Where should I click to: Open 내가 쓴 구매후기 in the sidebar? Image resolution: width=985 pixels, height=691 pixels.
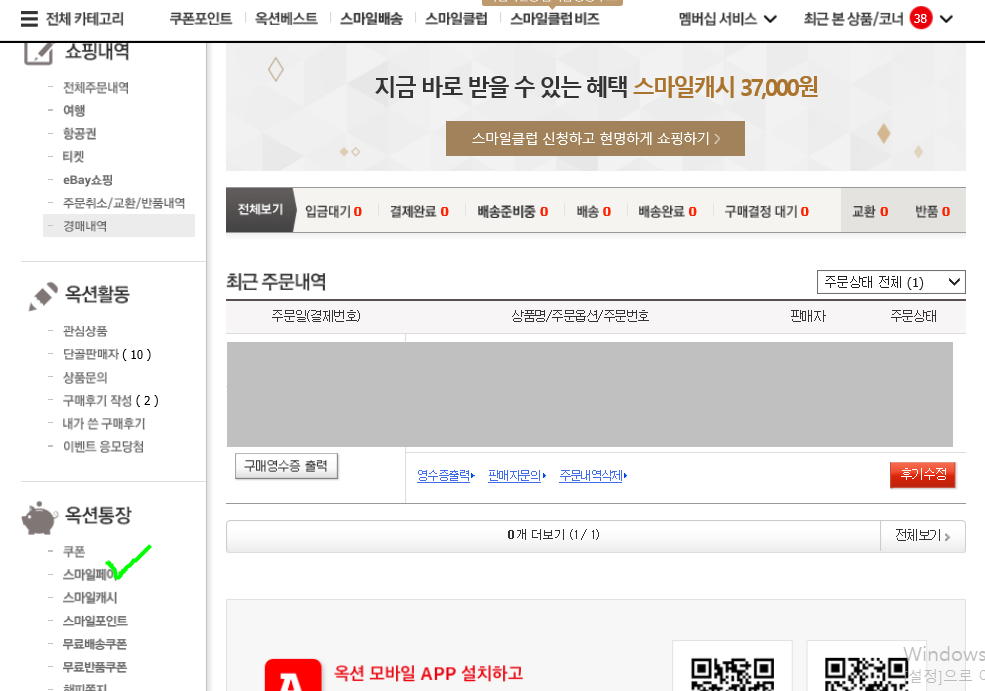(104, 423)
